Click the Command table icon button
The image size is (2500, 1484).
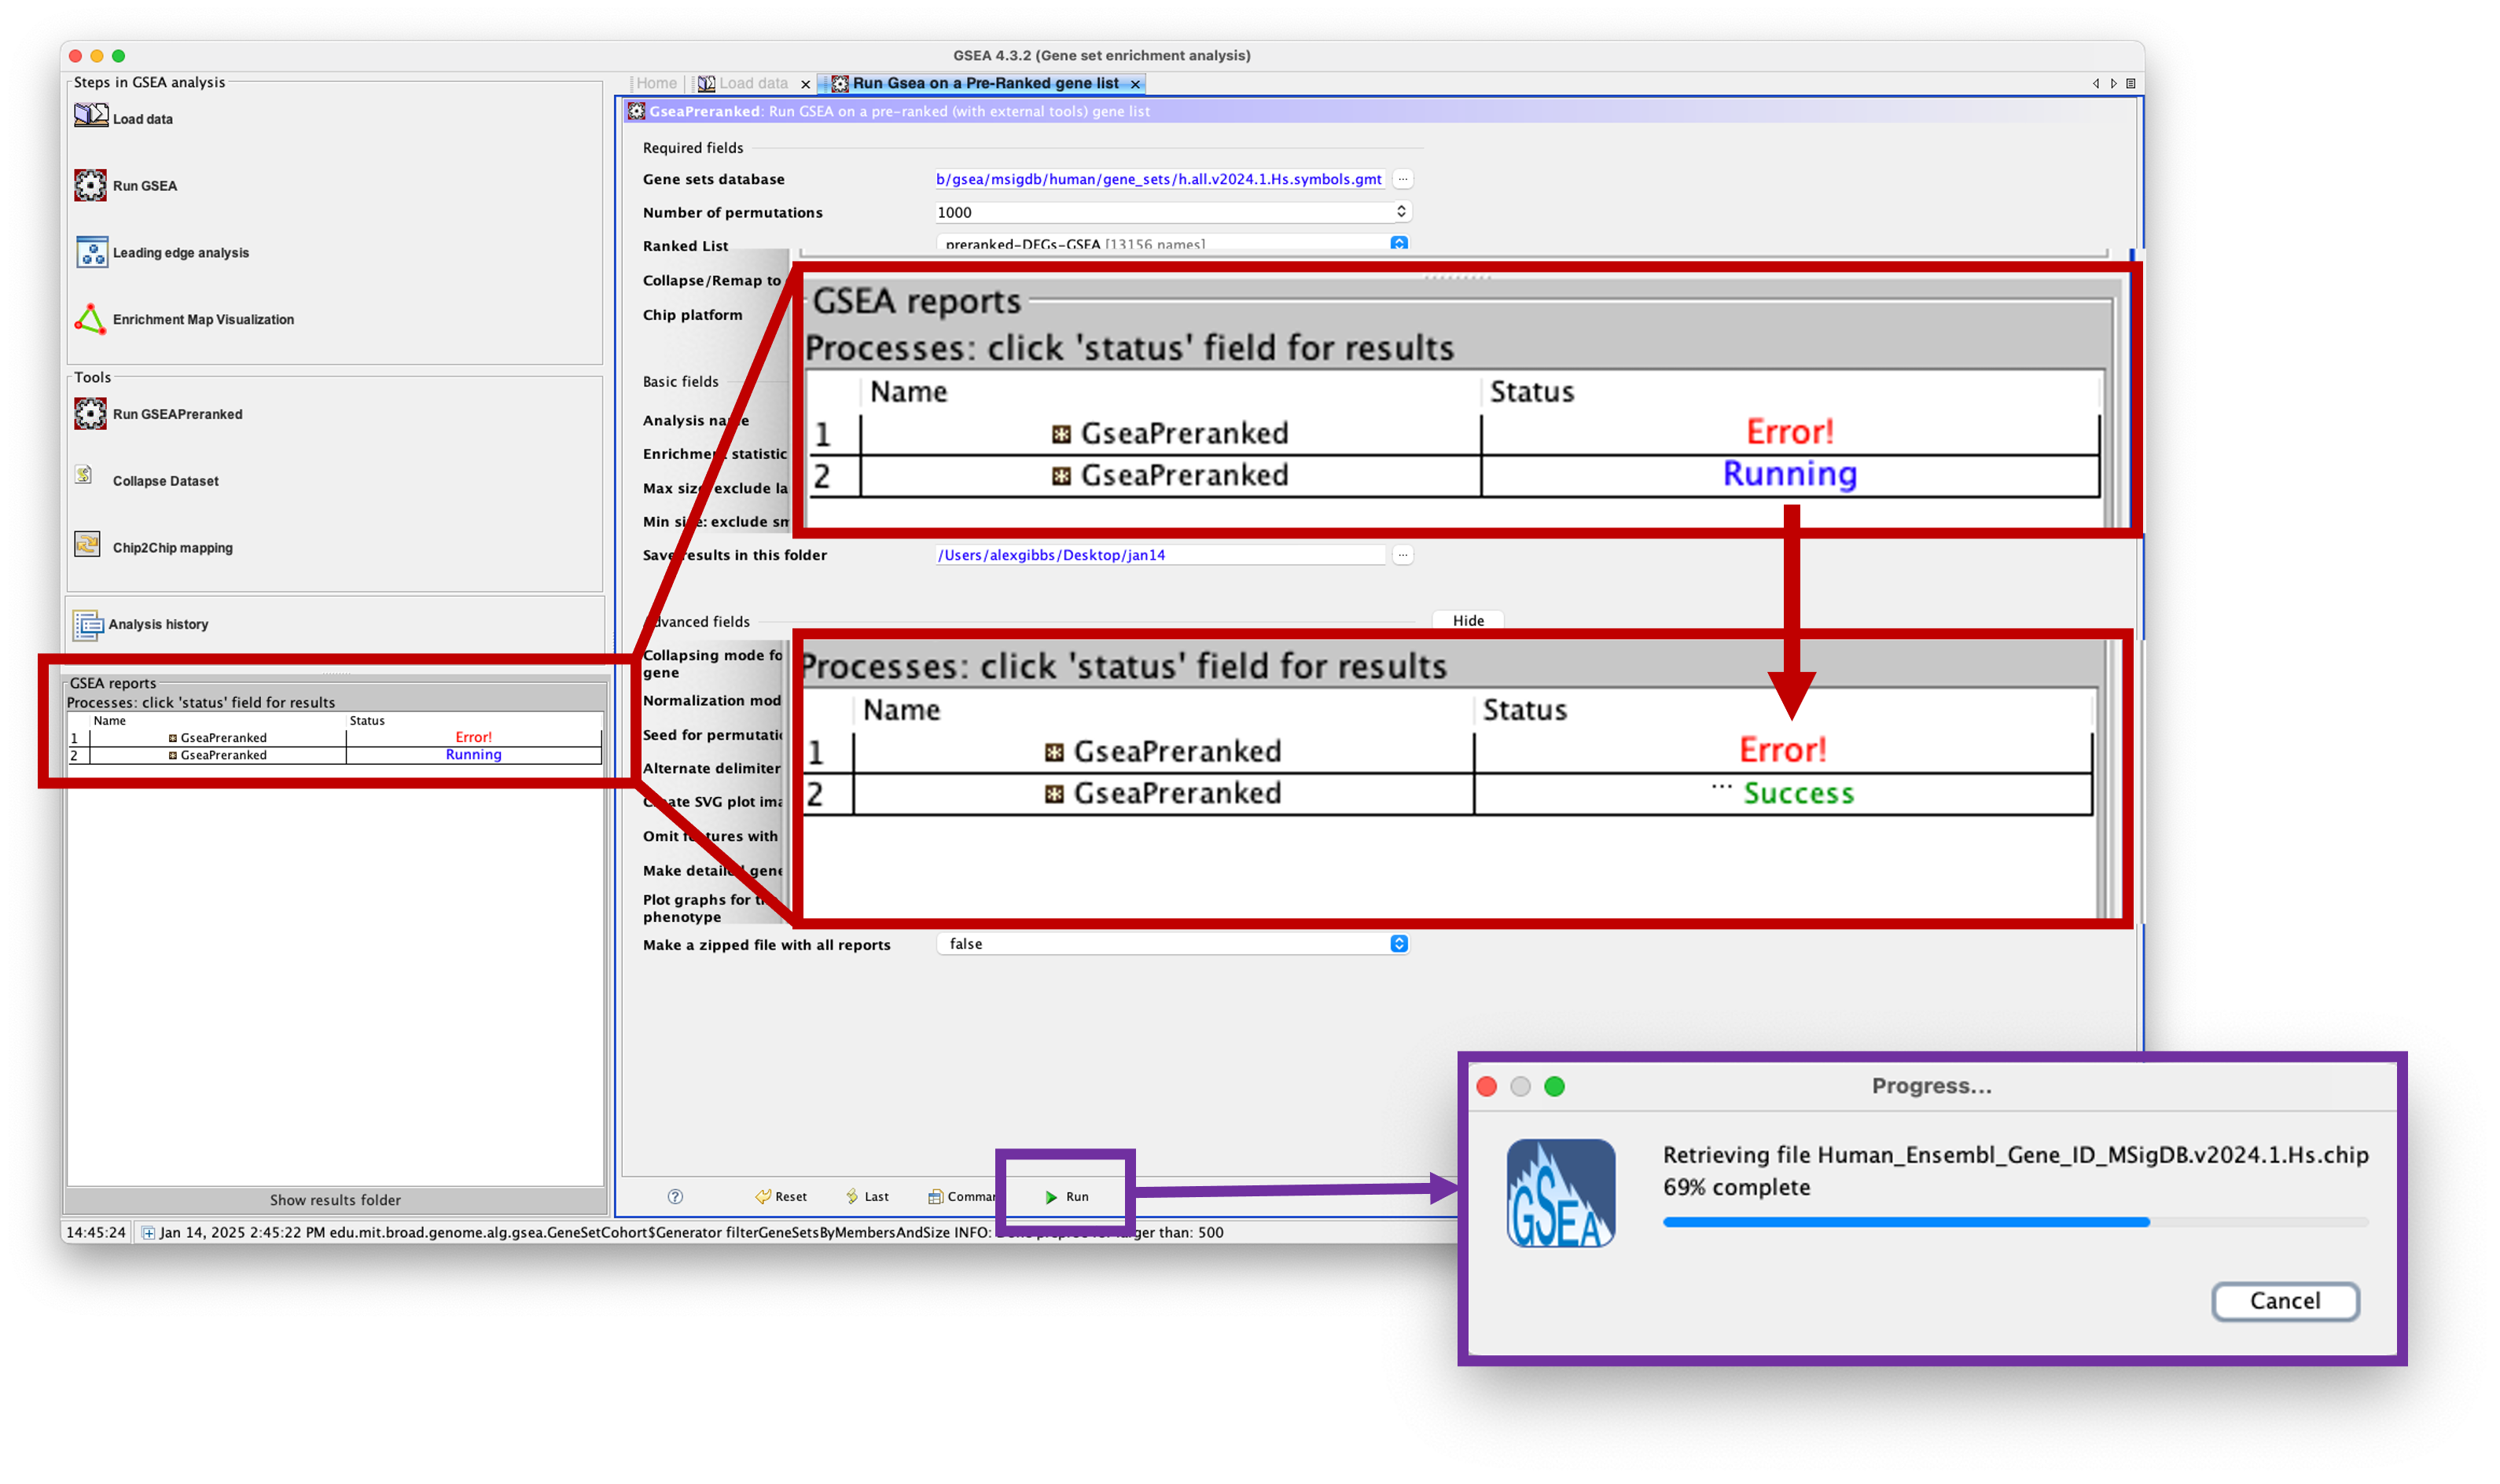(961, 1196)
